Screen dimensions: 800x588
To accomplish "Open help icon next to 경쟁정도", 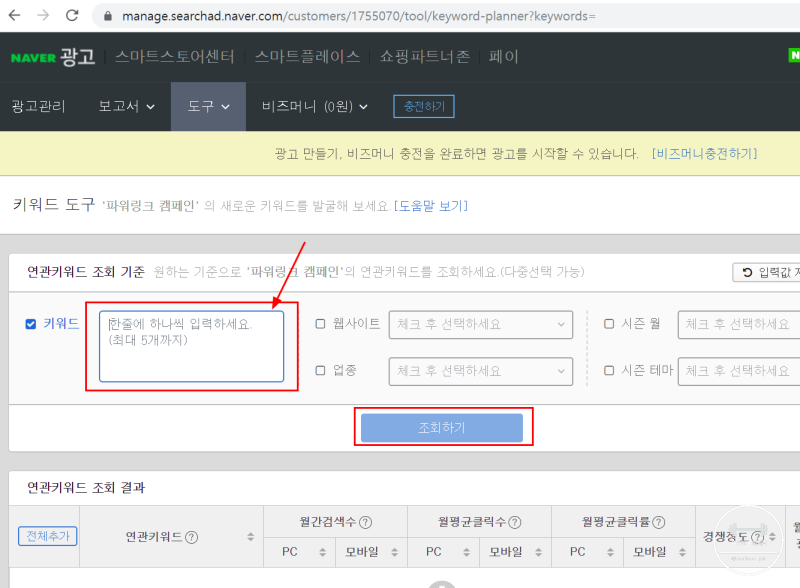I will click(x=758, y=537).
